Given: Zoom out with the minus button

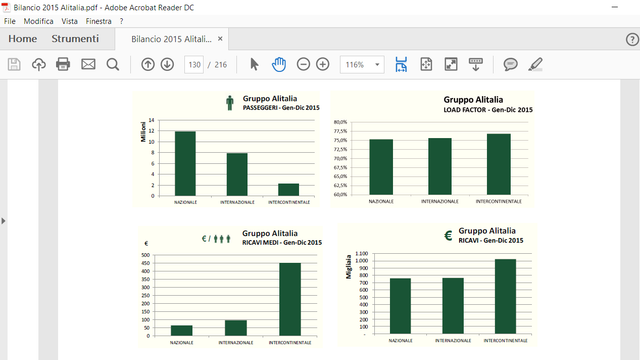Looking at the screenshot, I should [x=303, y=64].
